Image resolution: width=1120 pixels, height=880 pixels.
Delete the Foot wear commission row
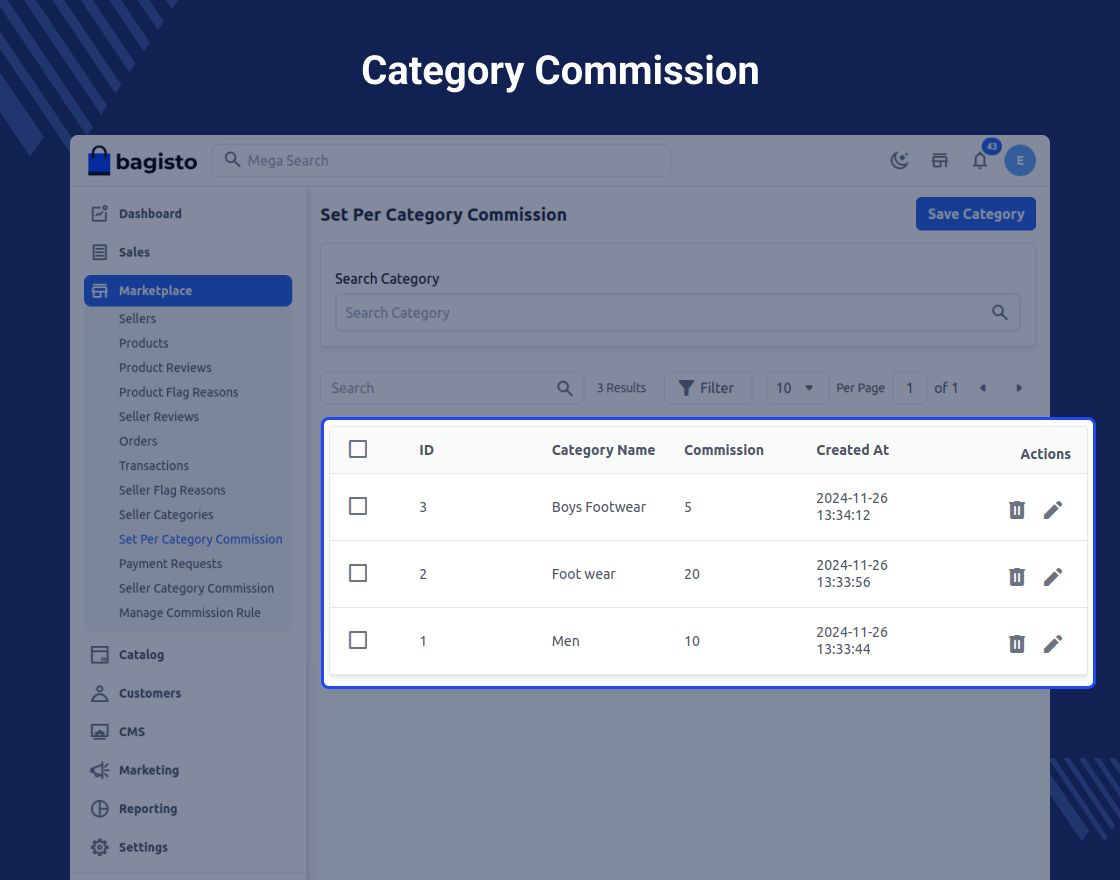(x=1016, y=576)
